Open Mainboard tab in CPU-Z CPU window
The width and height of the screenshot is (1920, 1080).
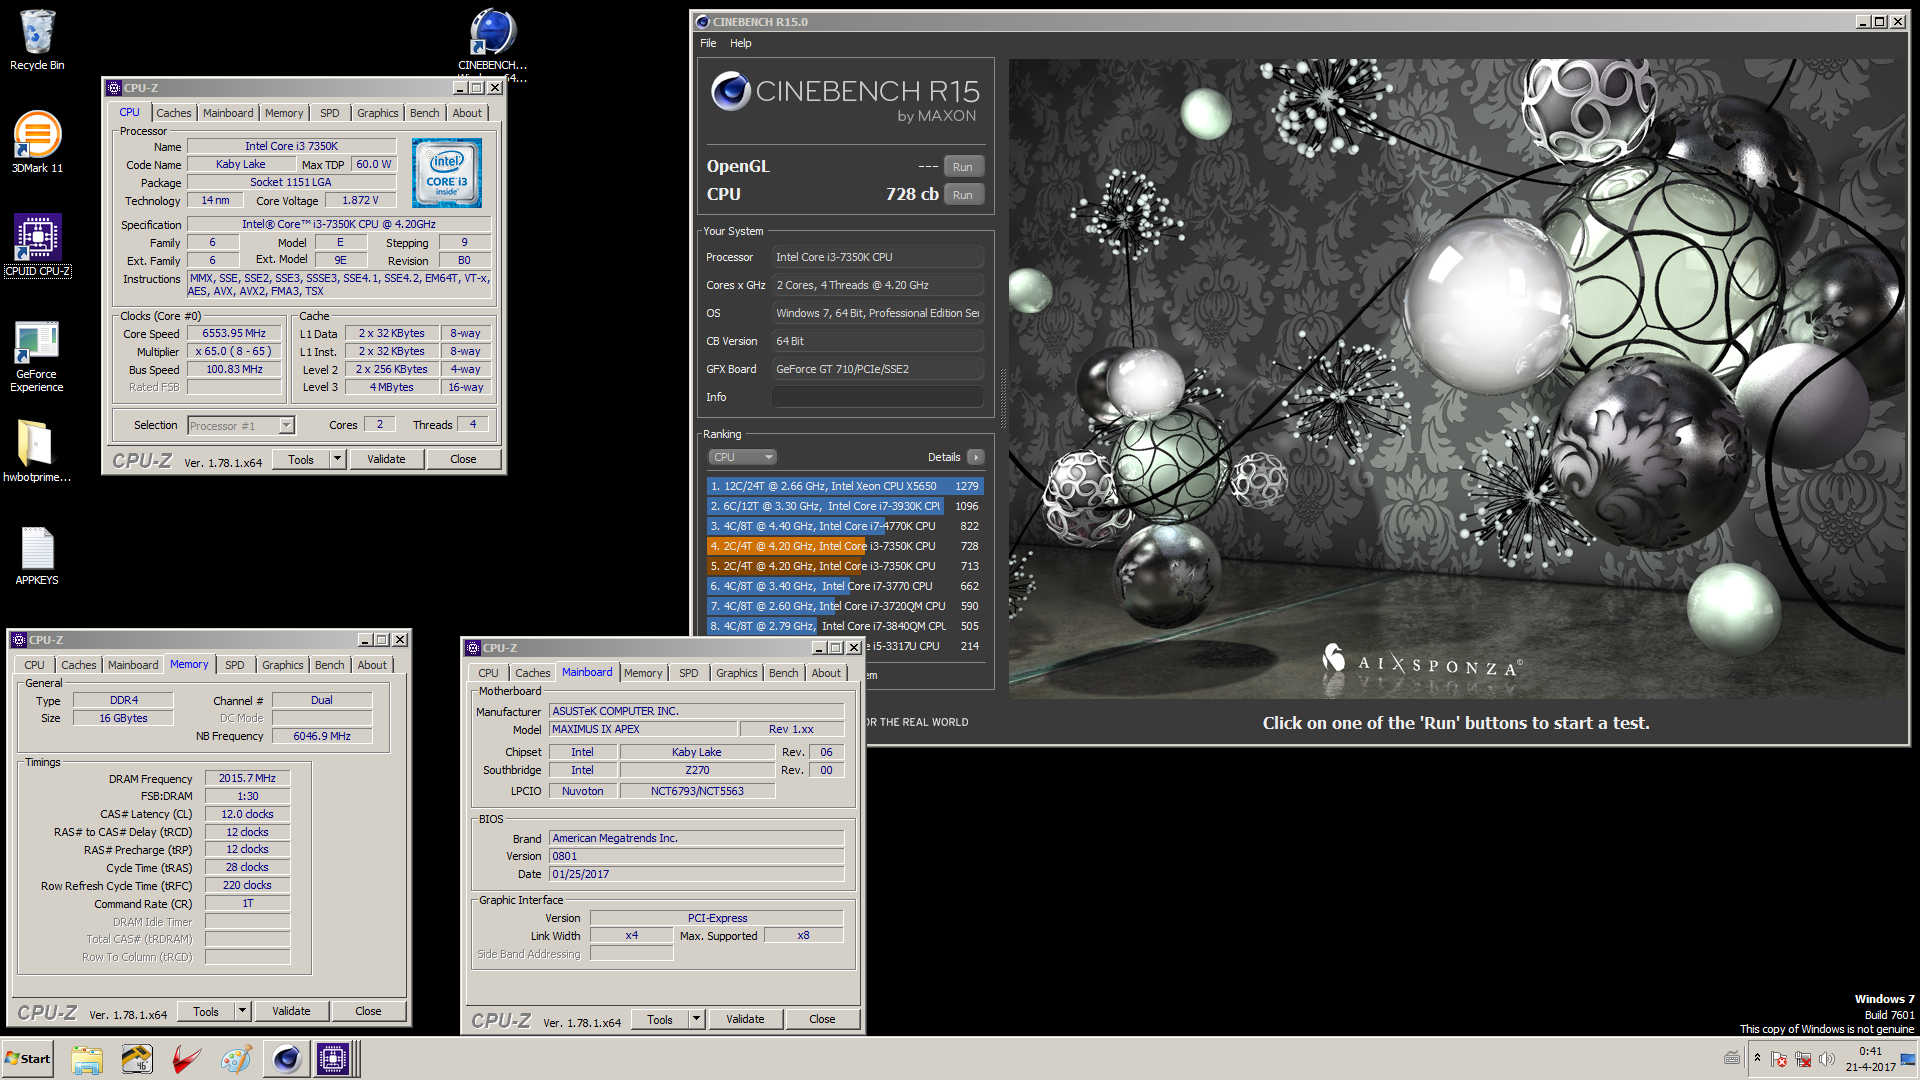tap(228, 113)
